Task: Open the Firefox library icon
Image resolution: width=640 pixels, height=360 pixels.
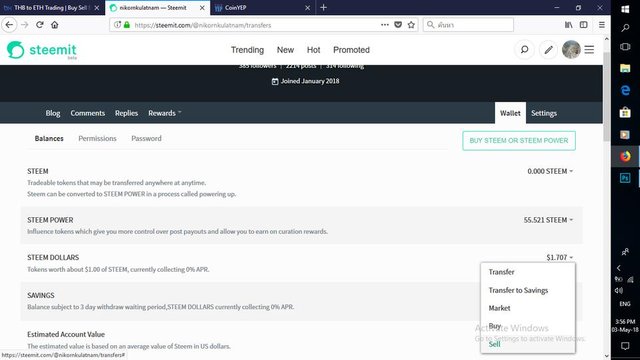Action: [x=568, y=25]
